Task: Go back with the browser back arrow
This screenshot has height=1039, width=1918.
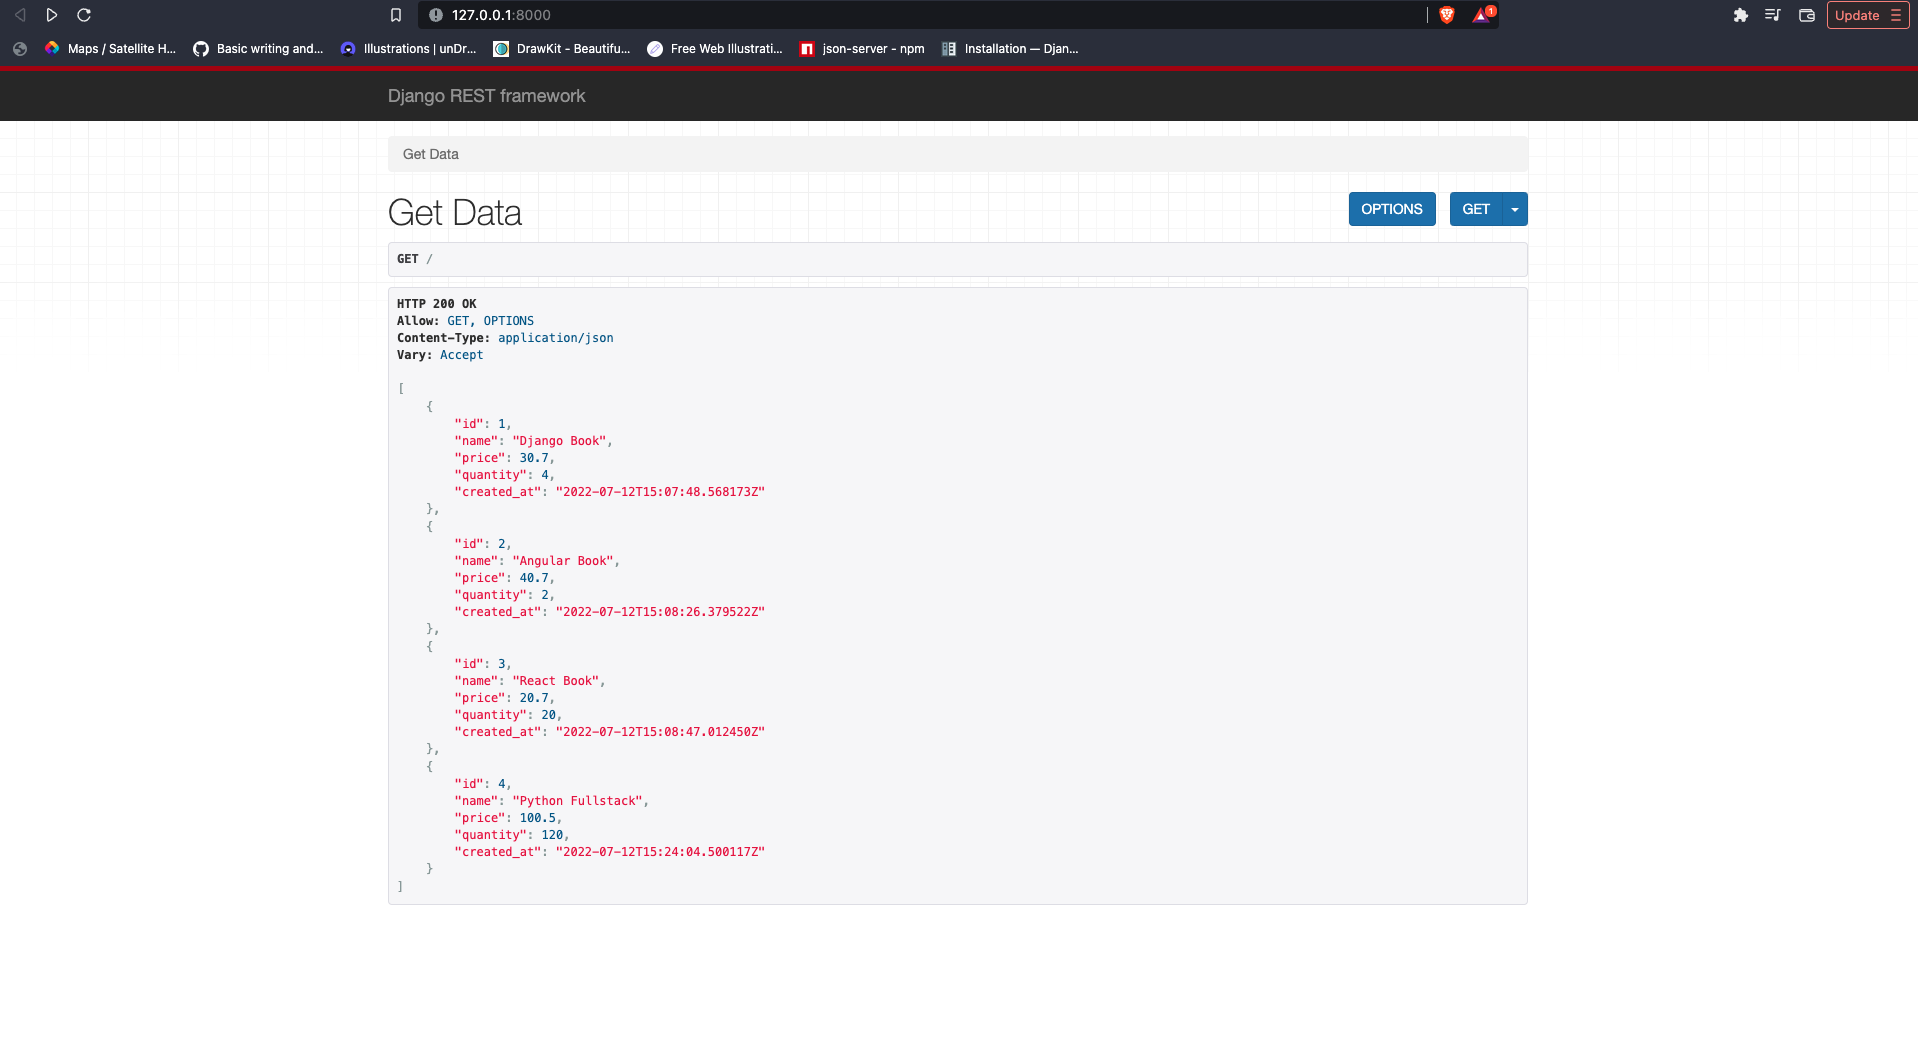Action: tap(20, 15)
